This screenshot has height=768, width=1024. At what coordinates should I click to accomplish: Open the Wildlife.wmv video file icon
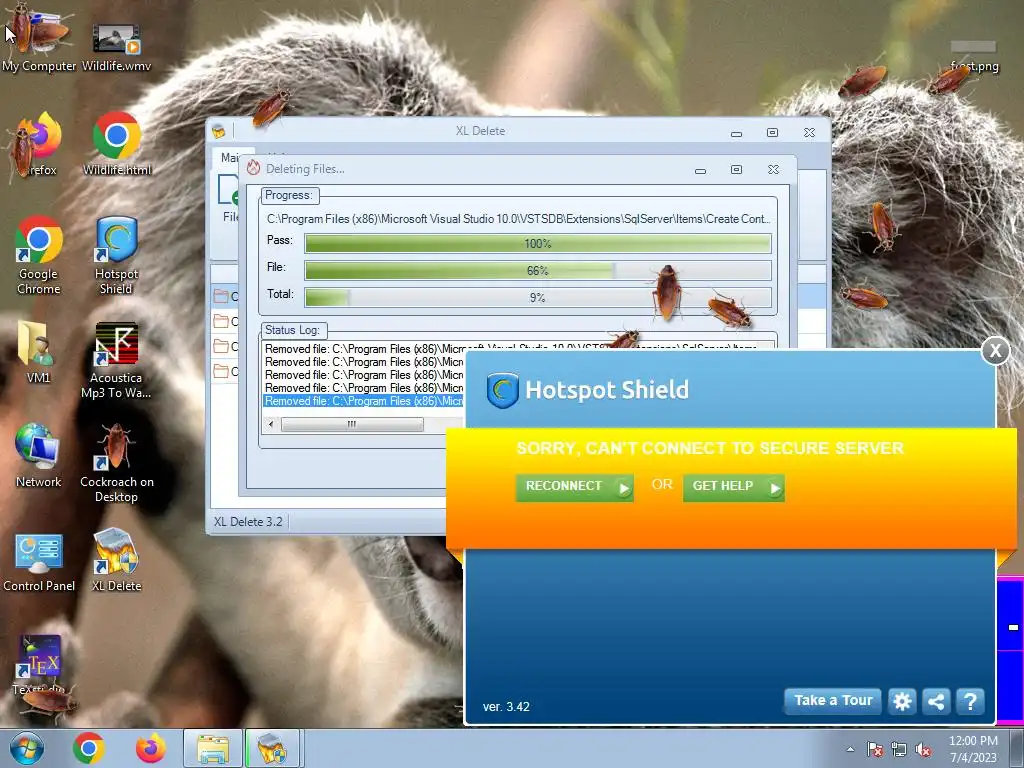pos(116,46)
